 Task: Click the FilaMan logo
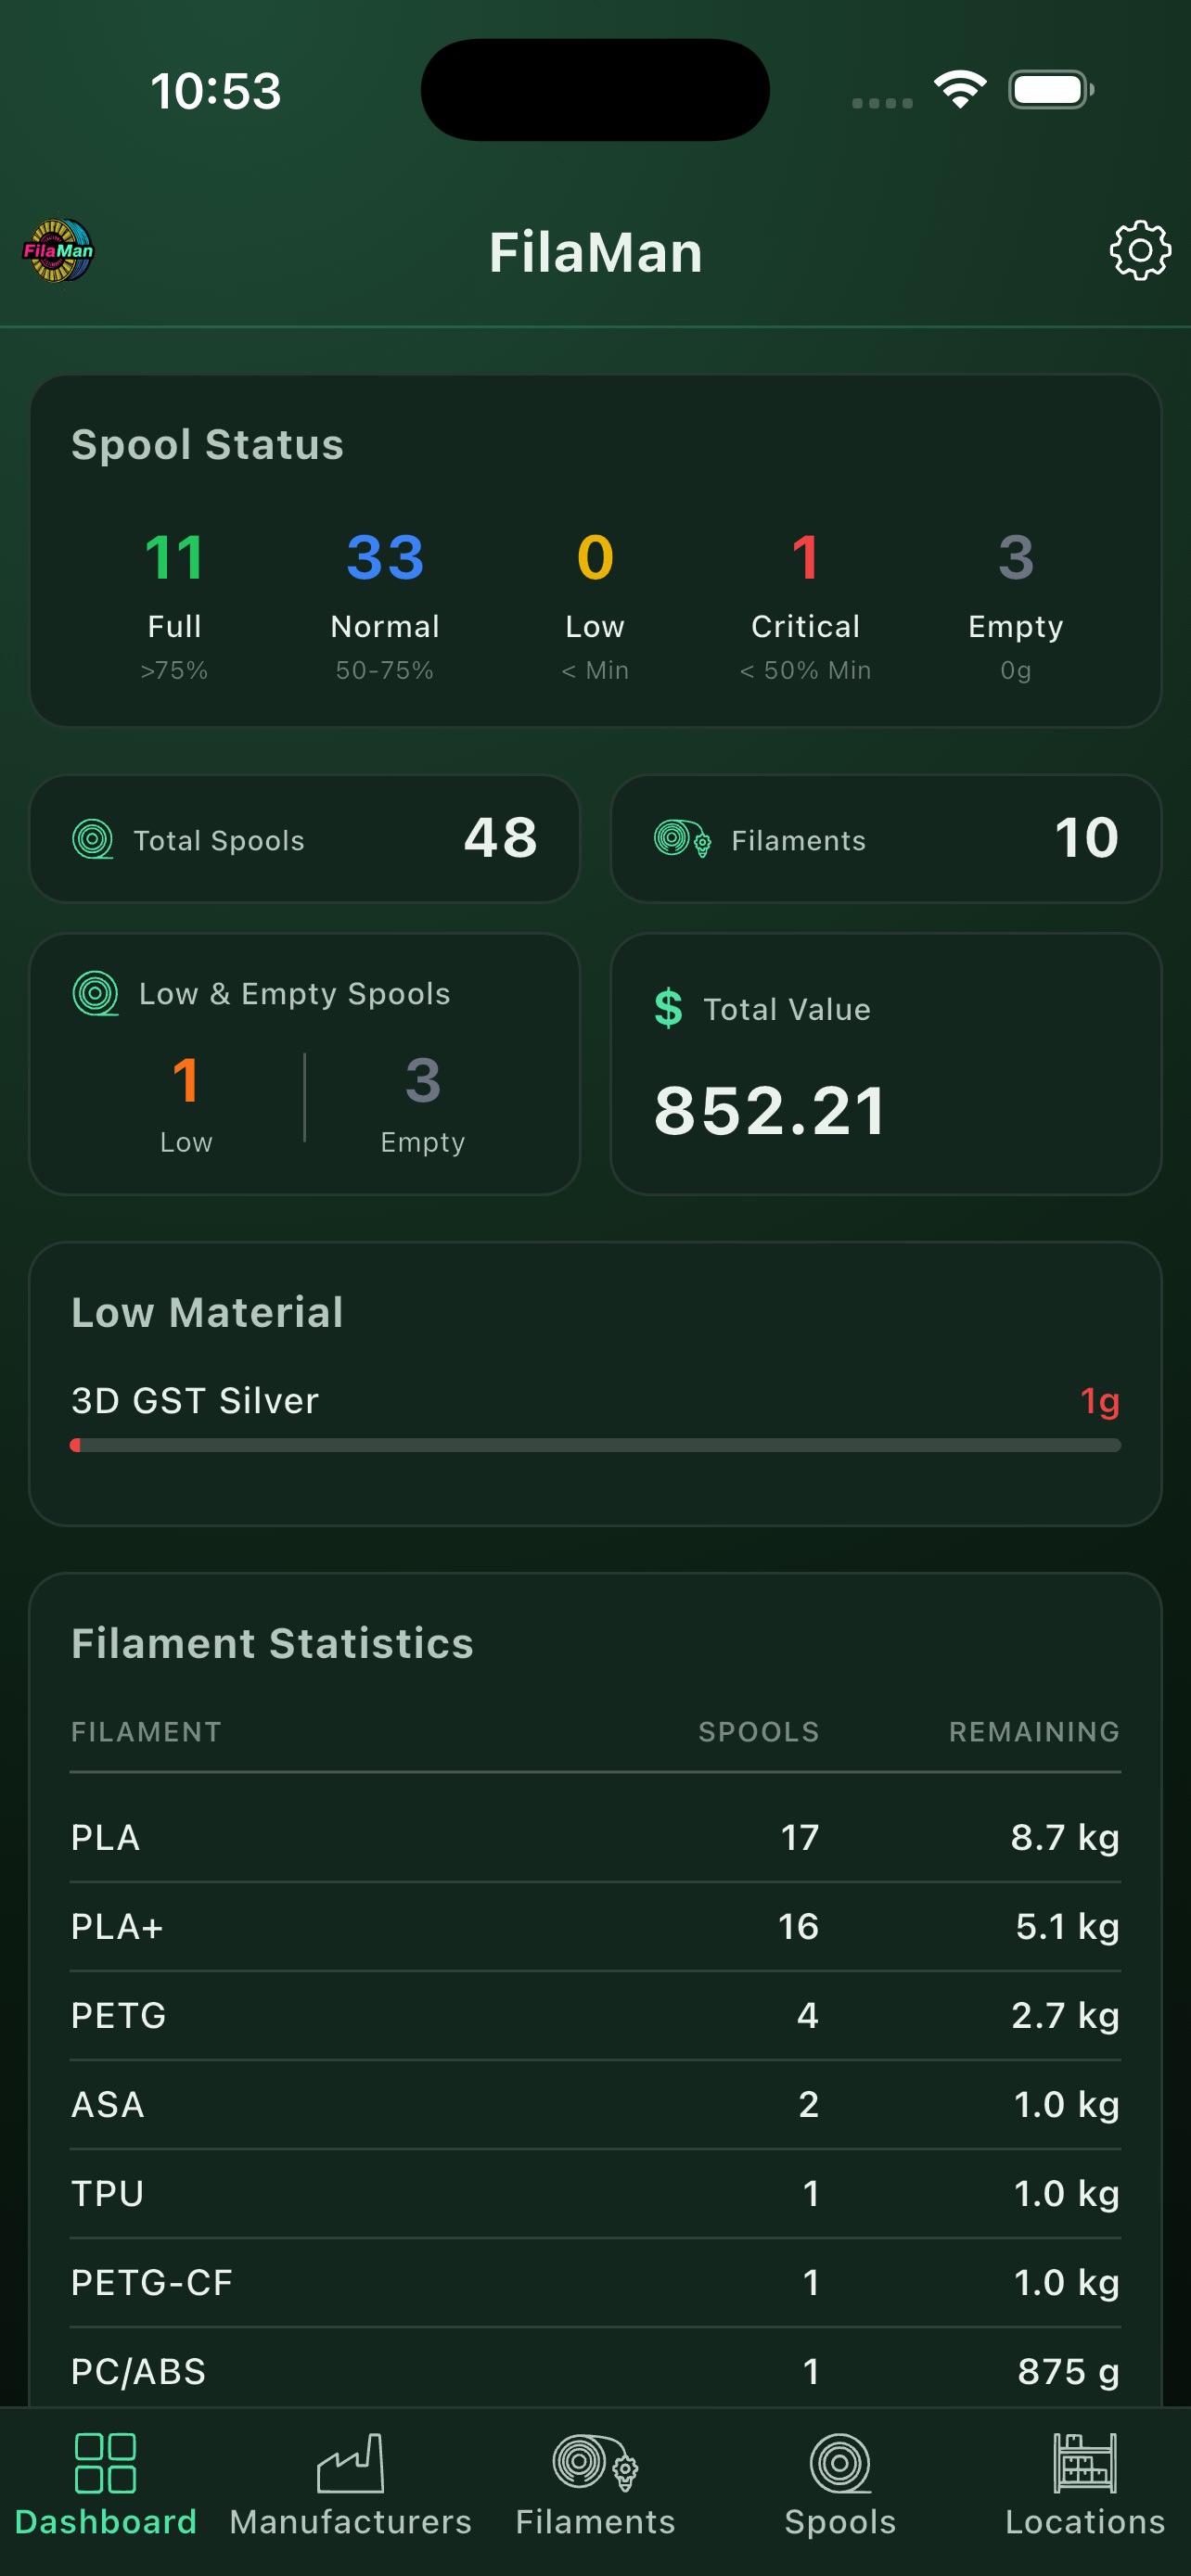[x=57, y=252]
